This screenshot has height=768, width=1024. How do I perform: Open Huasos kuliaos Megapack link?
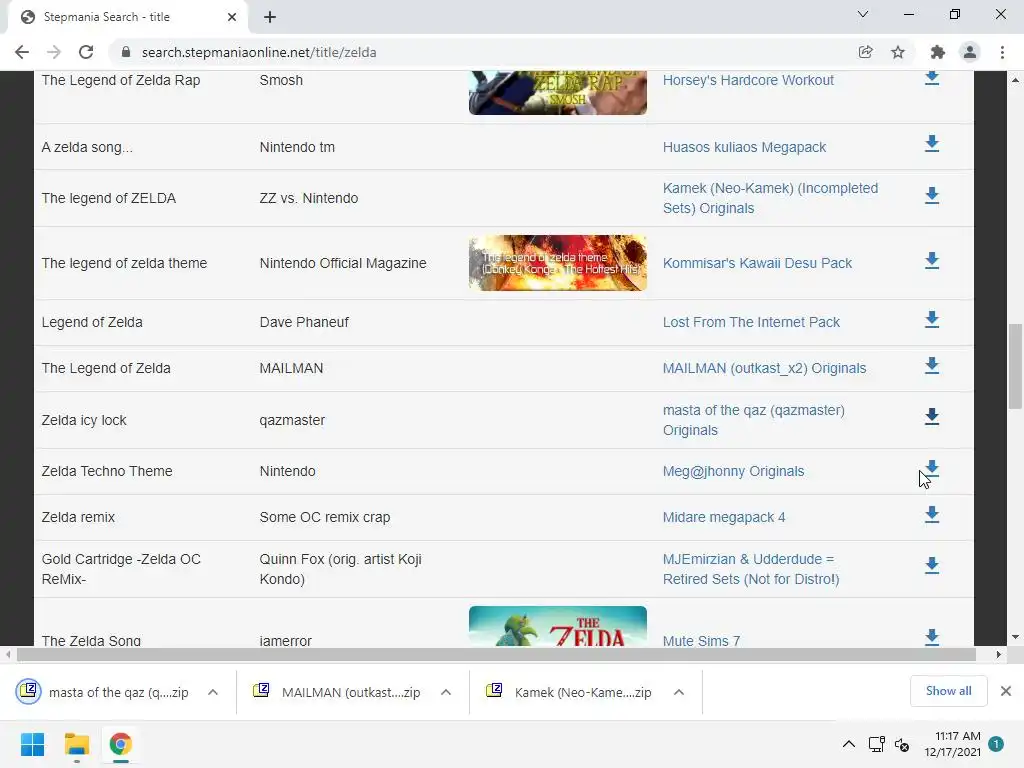point(744,148)
